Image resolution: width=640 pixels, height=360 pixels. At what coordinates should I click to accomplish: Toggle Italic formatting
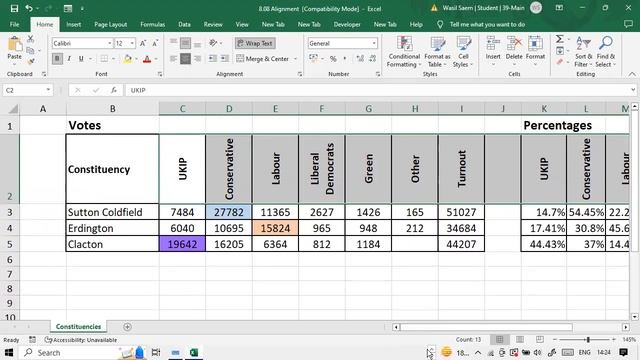pyautogui.click(x=69, y=59)
